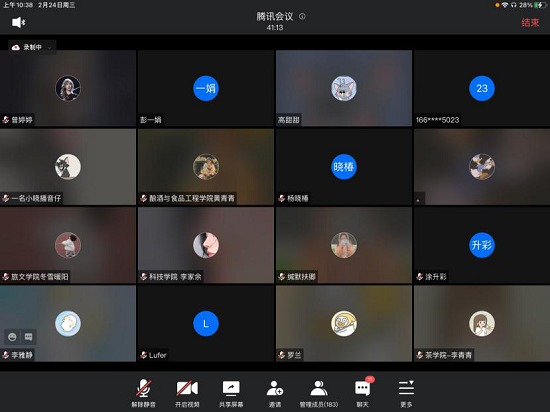Select 罗兰's cartoon avatar
This screenshot has width=550, height=412.
coord(344,324)
